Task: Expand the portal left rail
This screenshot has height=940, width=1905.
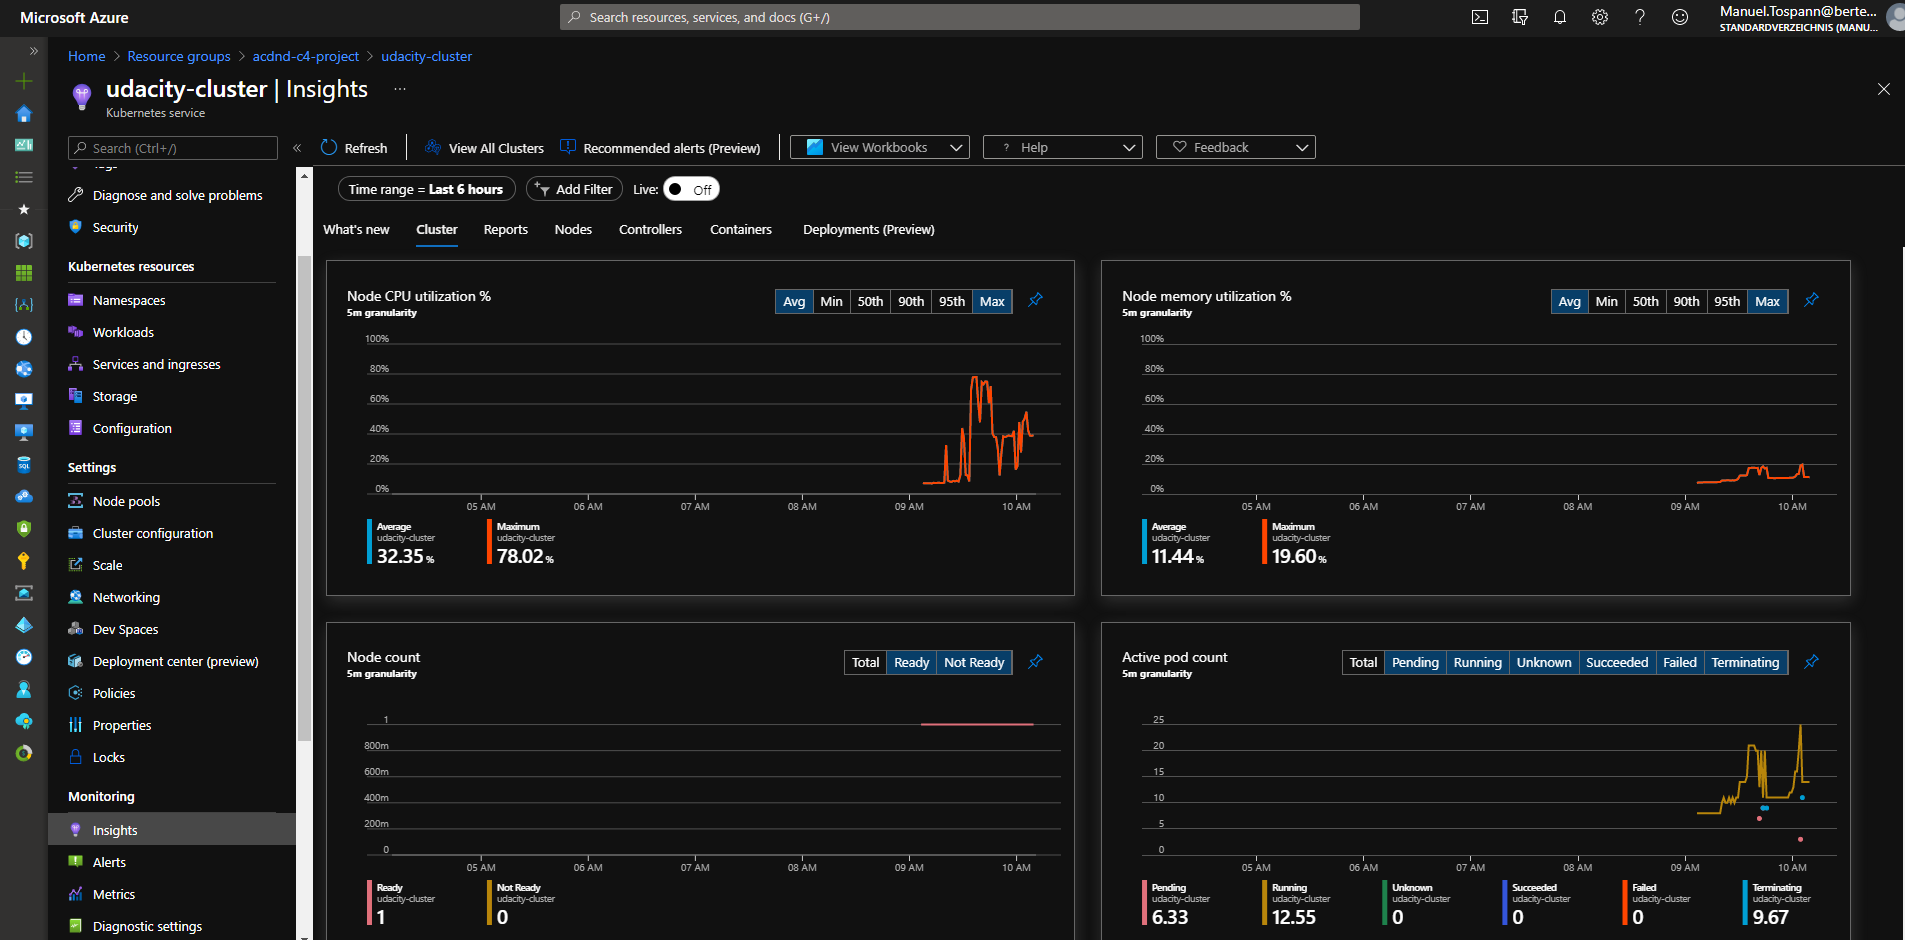Action: point(33,50)
